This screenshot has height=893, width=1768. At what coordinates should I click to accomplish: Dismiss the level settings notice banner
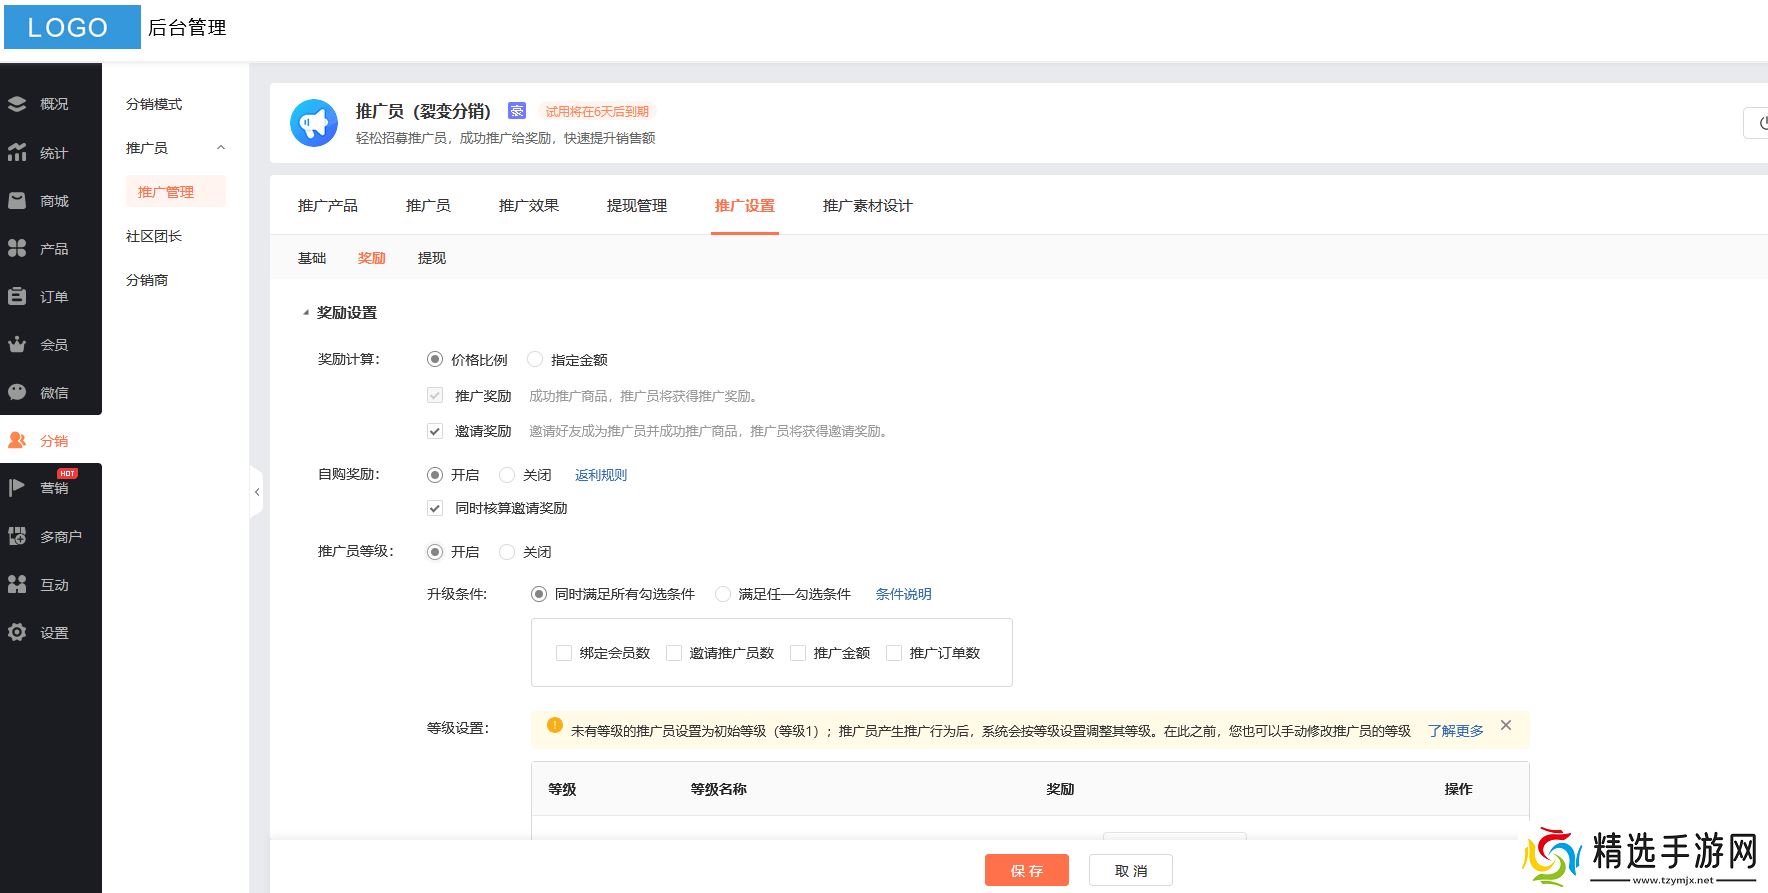click(1506, 726)
